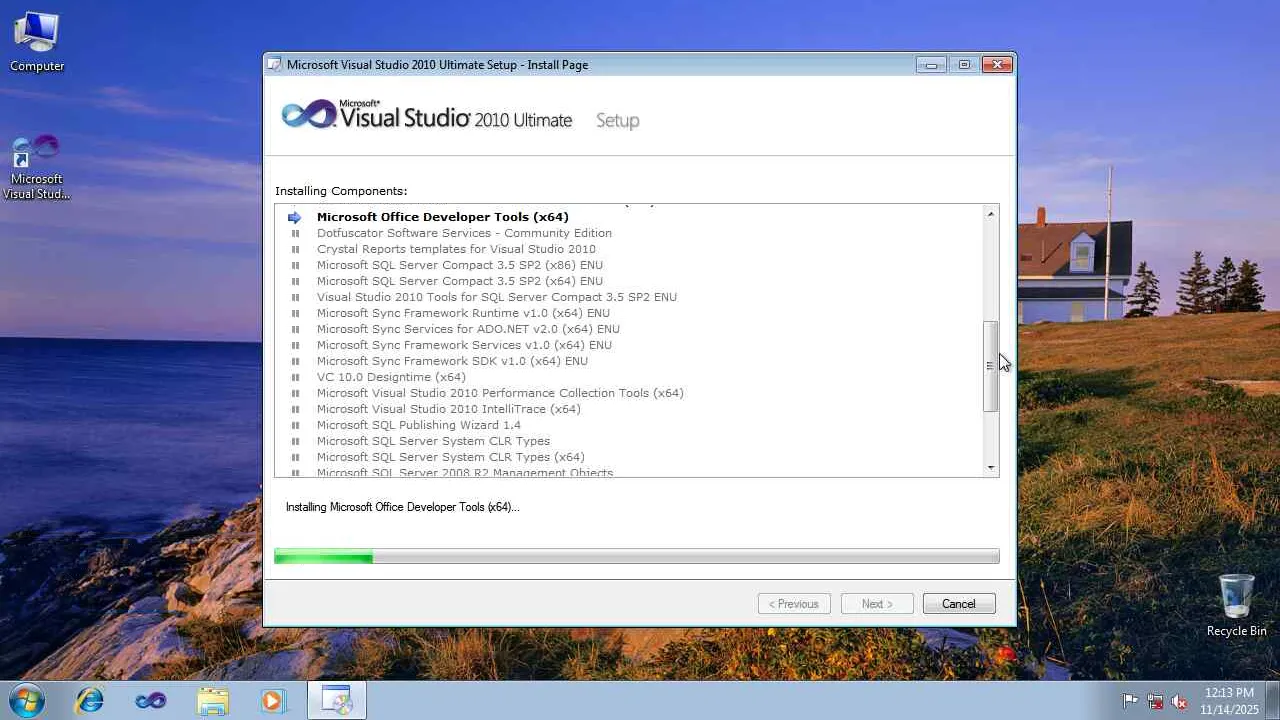Click pending icon beside Performance Collection Tools (x64)
The image size is (1280, 720).
point(295,393)
